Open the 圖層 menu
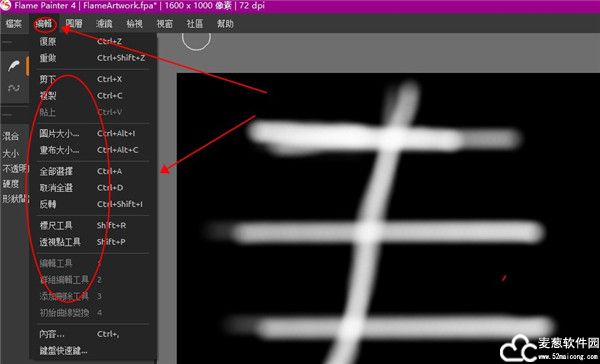 (x=74, y=24)
